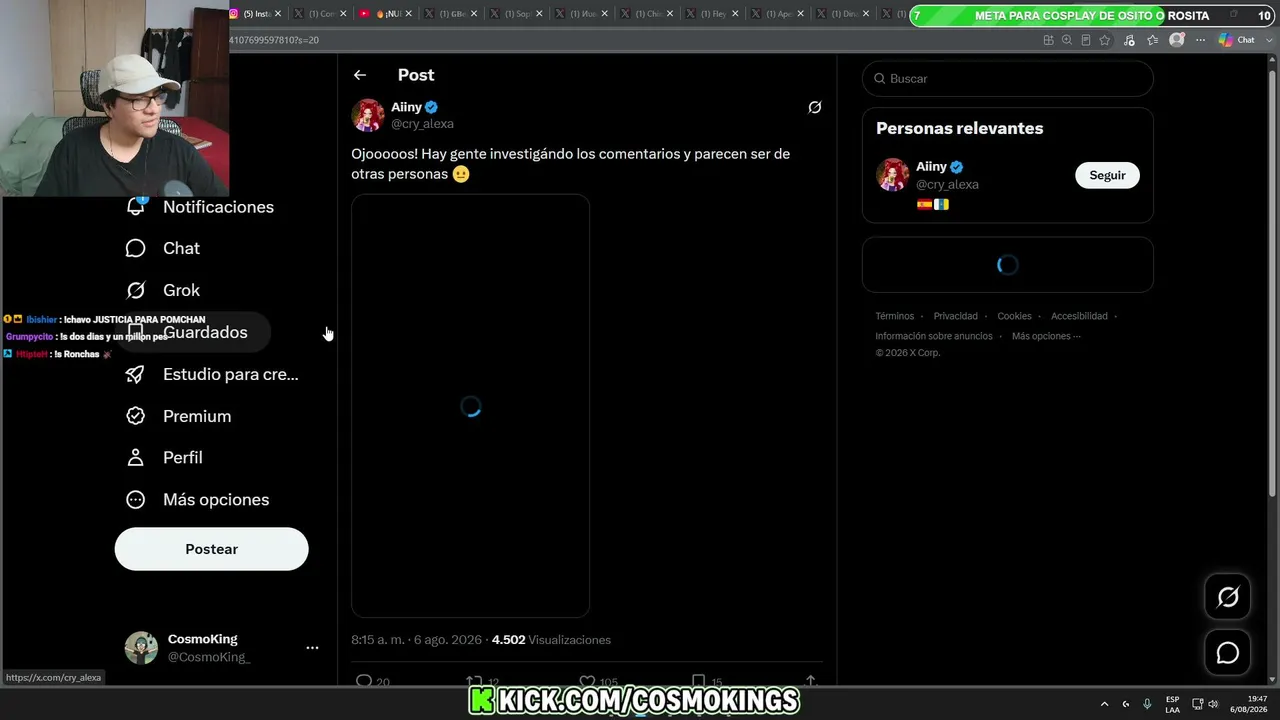Click the 4.502 Visualizaciones count
The width and height of the screenshot is (1280, 720).
(x=551, y=640)
